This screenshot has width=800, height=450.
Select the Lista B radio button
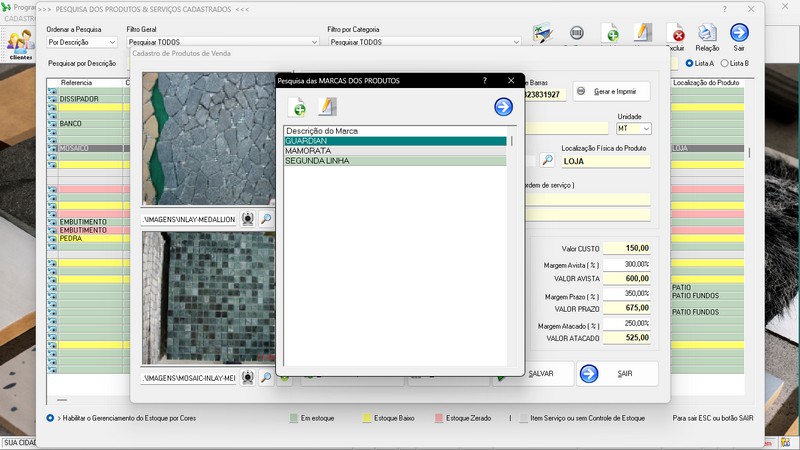click(x=723, y=63)
